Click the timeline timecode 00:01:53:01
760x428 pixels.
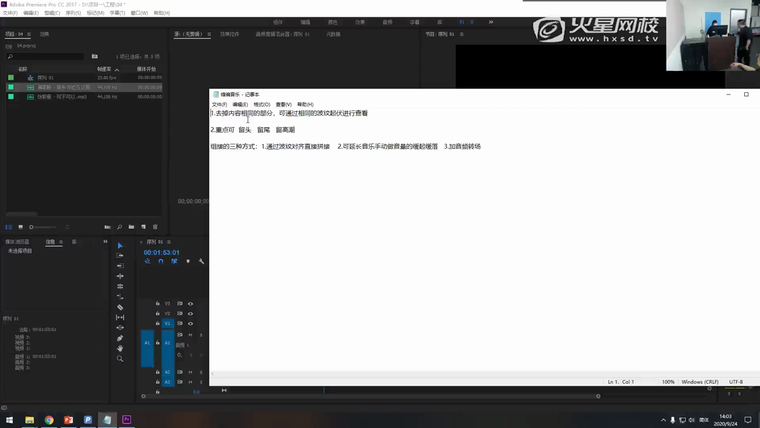161,252
